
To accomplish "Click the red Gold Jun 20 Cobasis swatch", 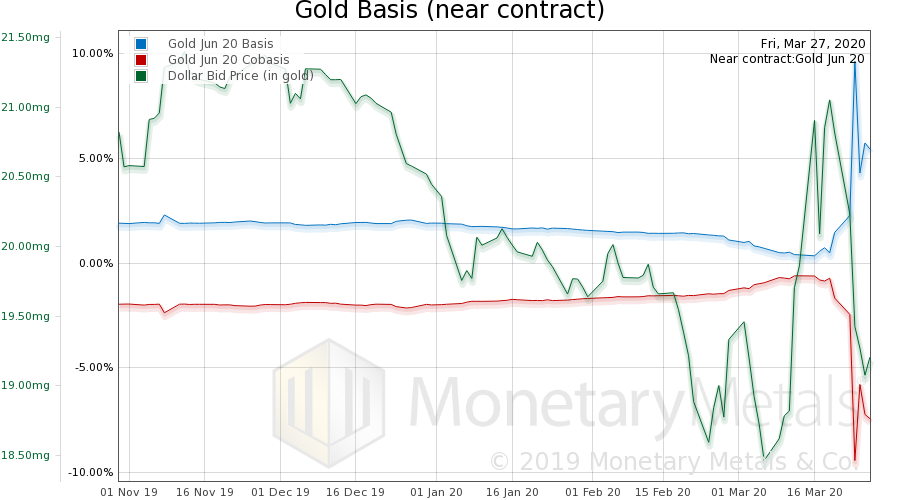I will [141, 60].
